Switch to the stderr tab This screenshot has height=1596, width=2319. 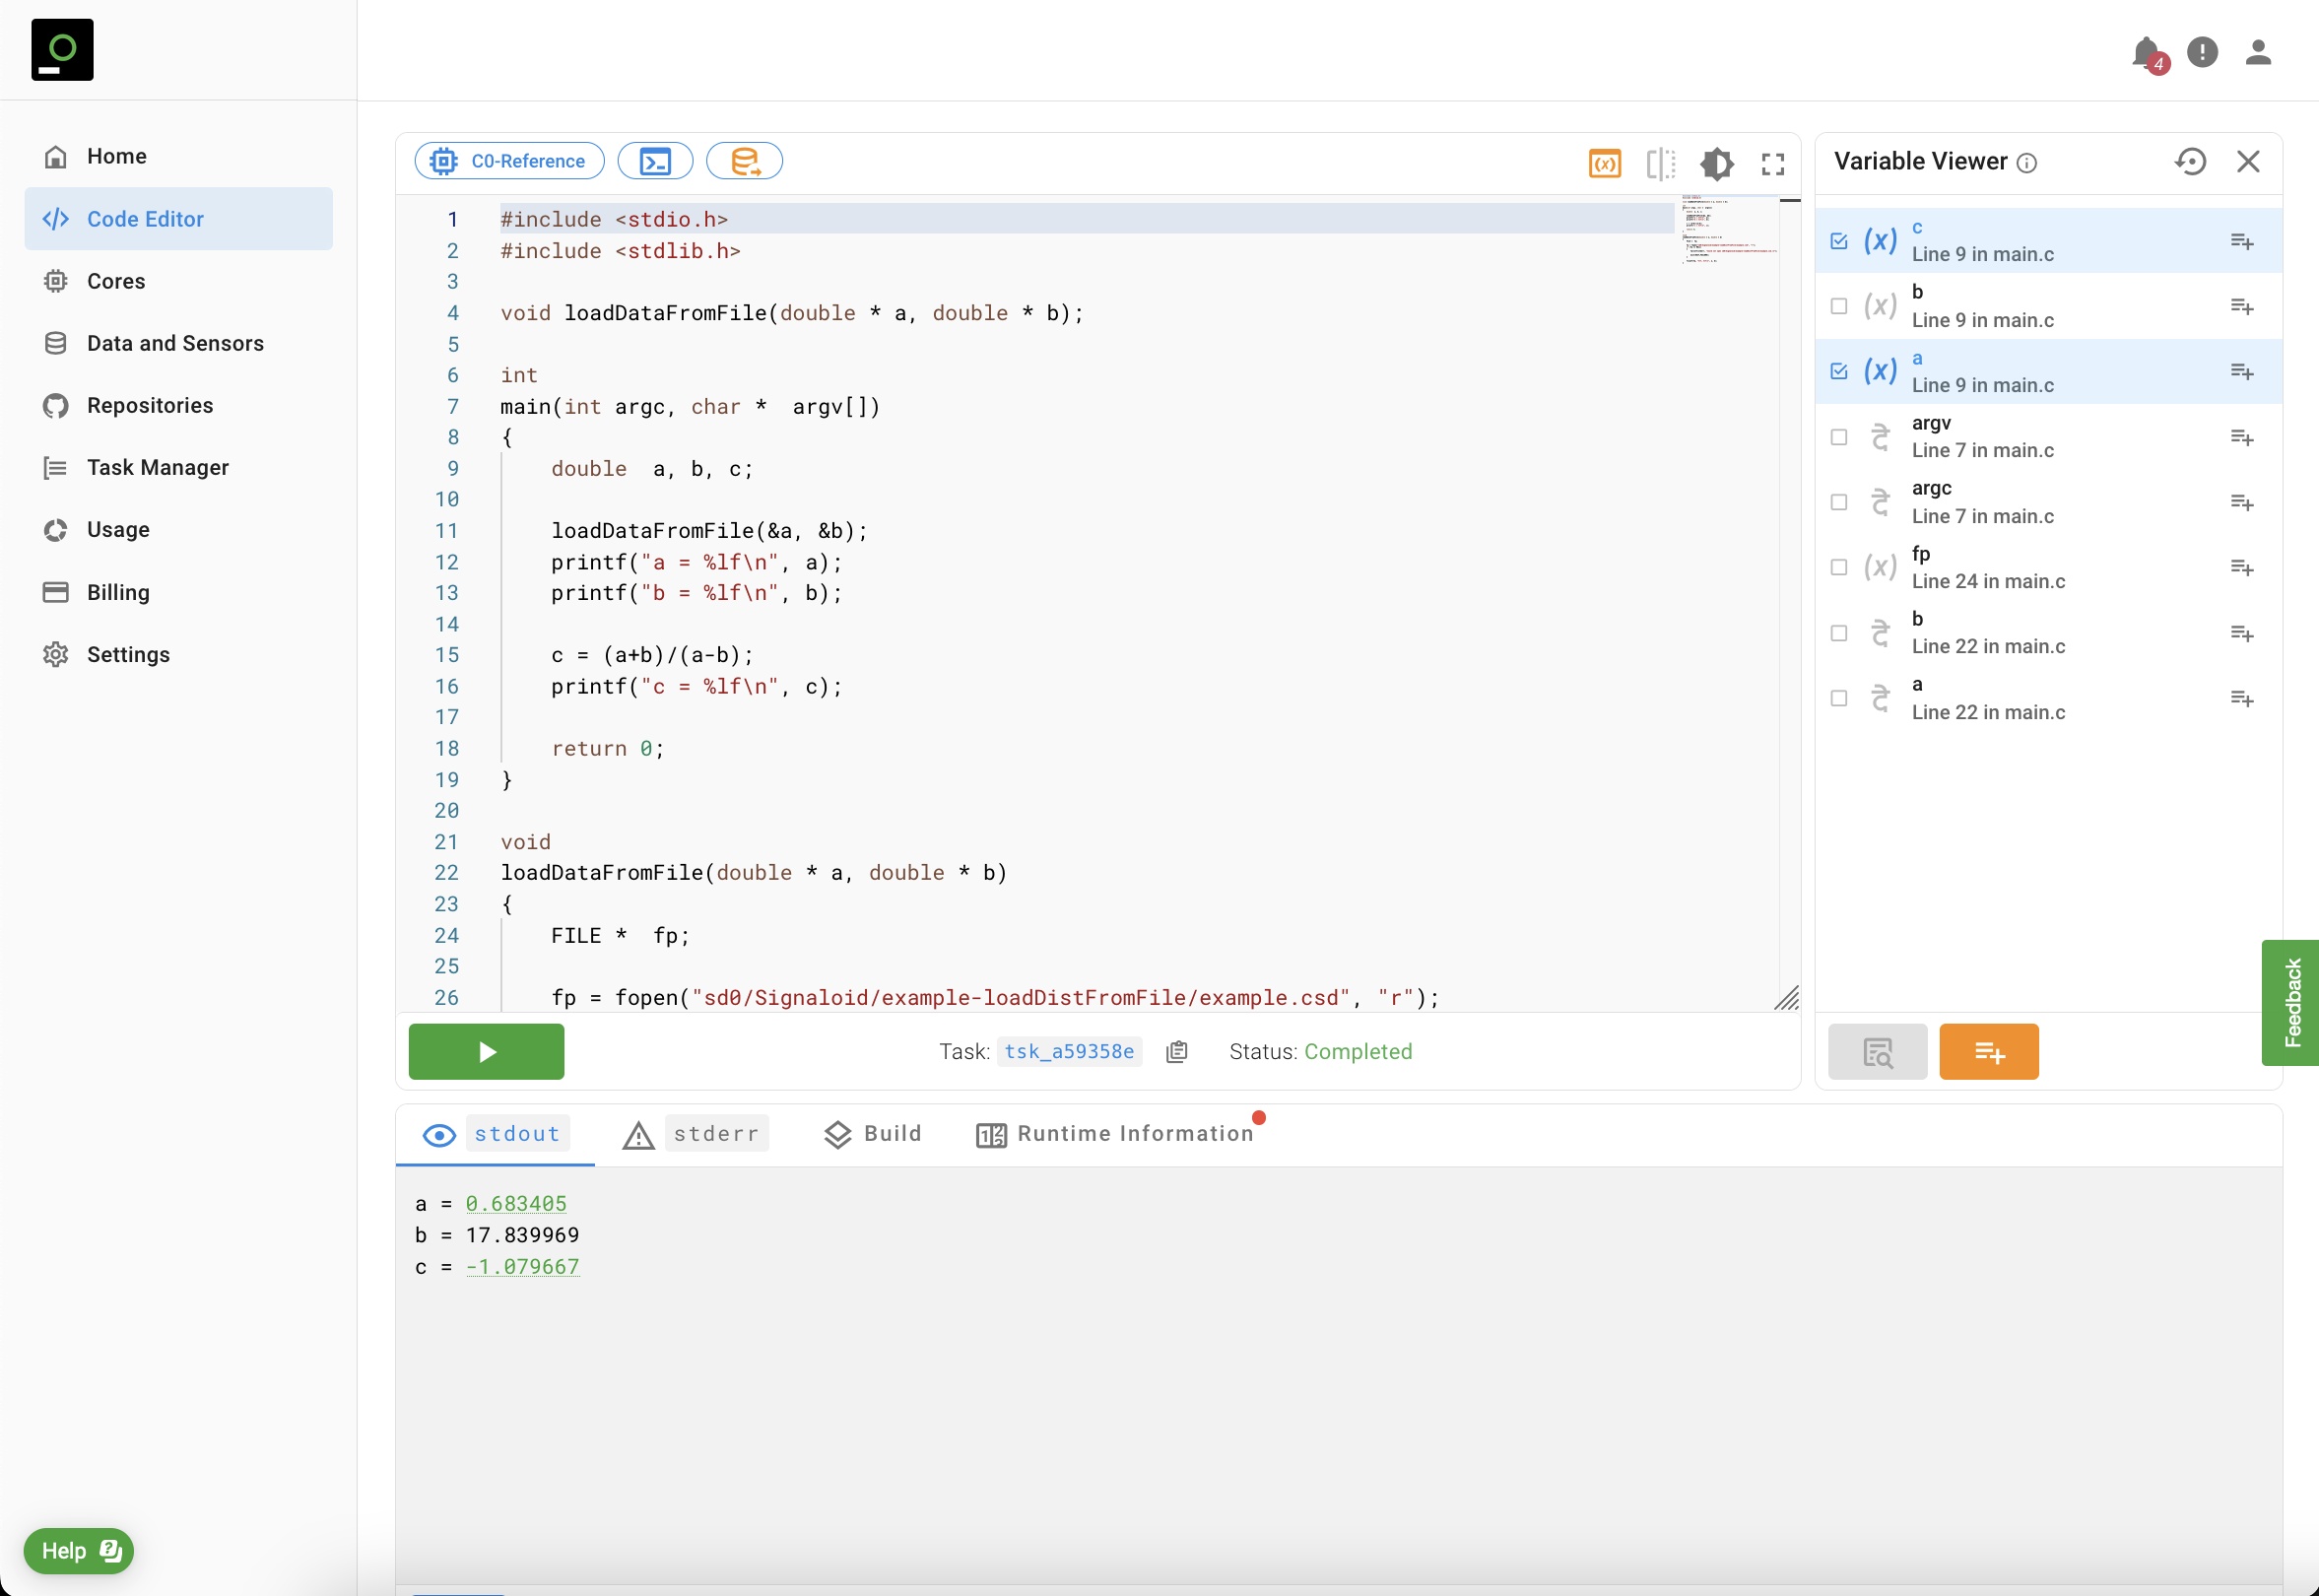pos(696,1133)
